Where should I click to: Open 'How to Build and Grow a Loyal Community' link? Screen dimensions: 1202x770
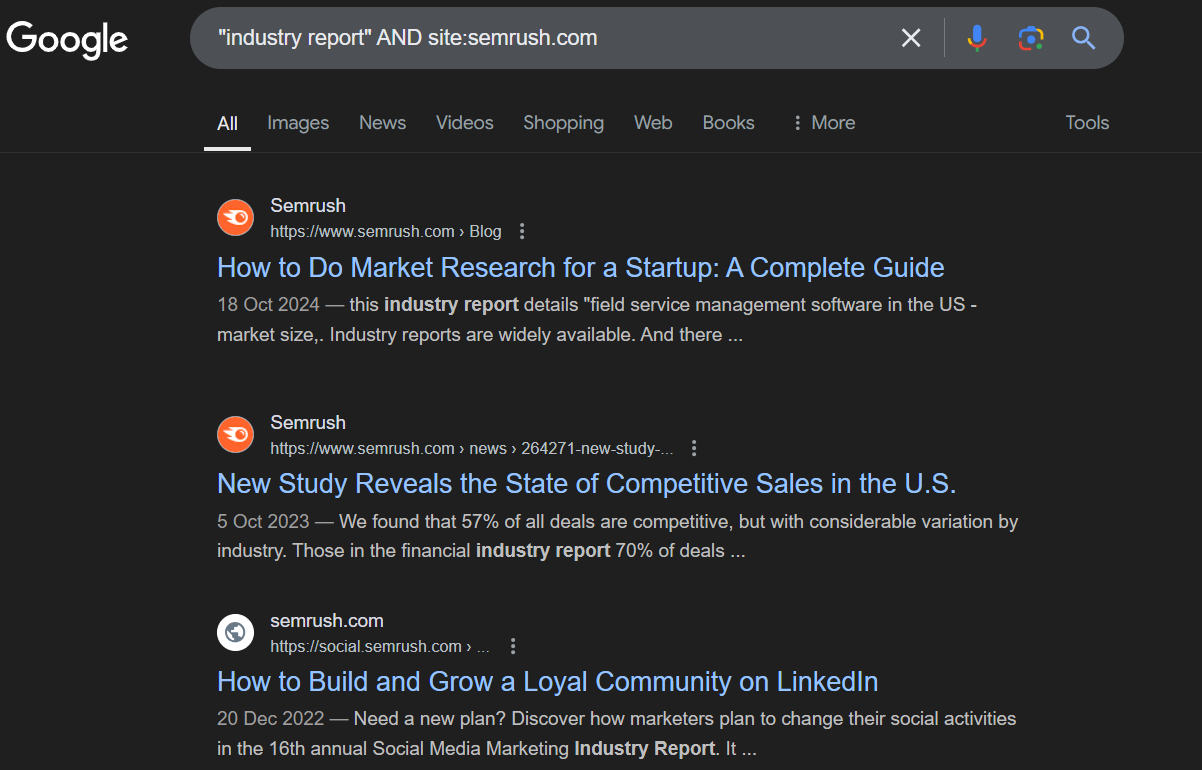(548, 682)
